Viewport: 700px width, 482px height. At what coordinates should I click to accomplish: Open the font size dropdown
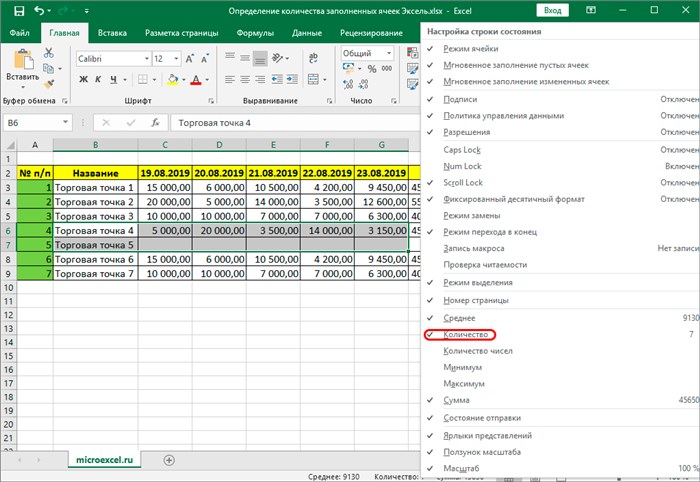[x=176, y=59]
